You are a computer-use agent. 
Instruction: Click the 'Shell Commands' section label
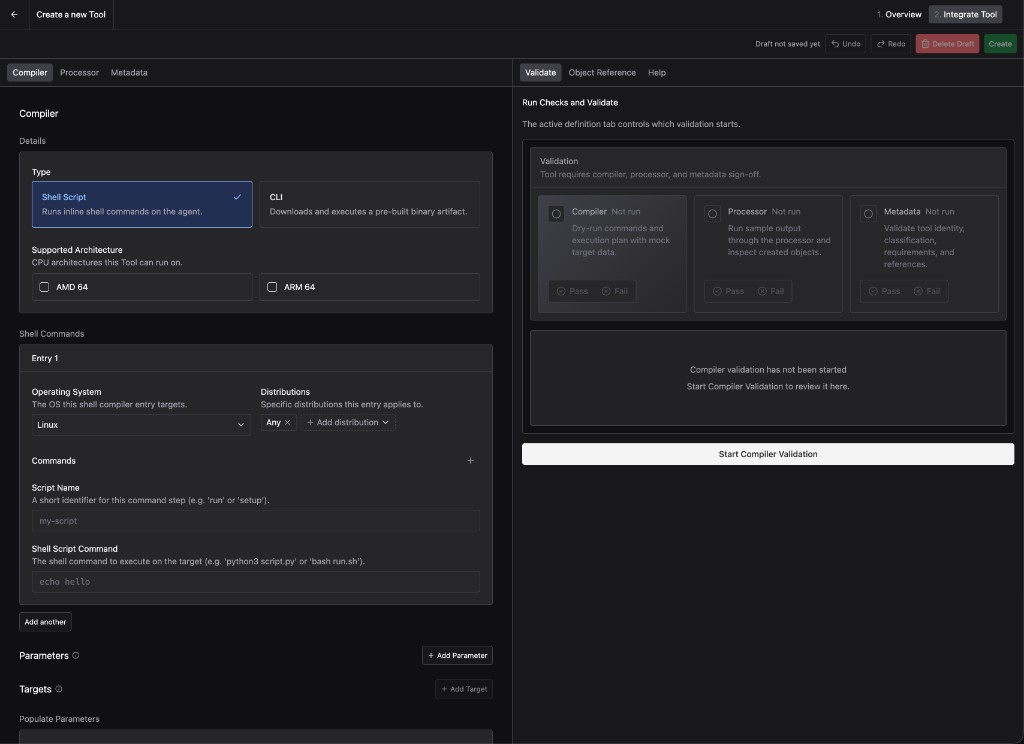click(52, 334)
